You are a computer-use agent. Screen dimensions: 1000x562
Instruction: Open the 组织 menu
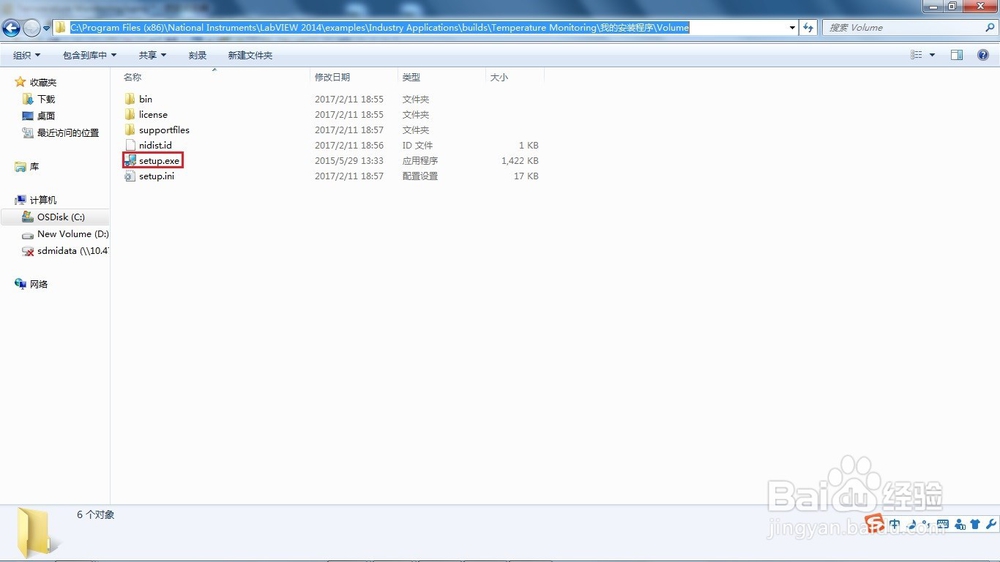(x=26, y=55)
